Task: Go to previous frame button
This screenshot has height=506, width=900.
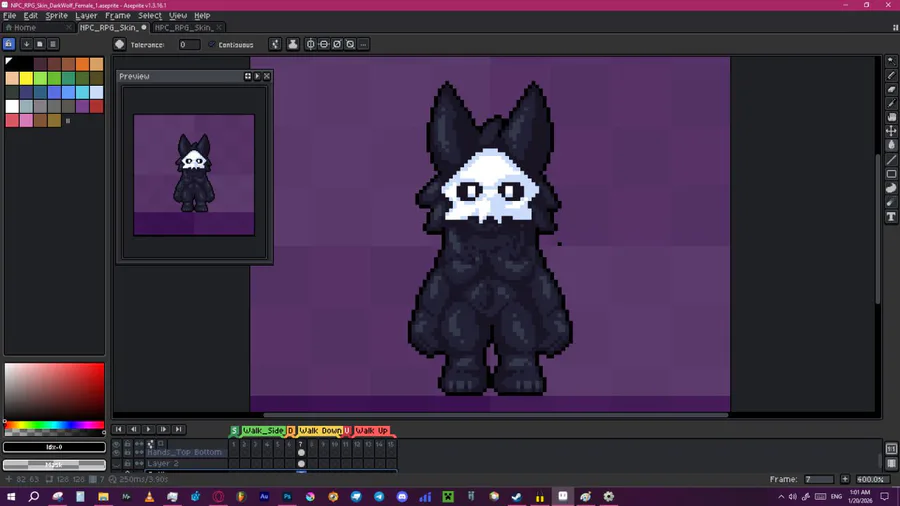Action: point(133,429)
